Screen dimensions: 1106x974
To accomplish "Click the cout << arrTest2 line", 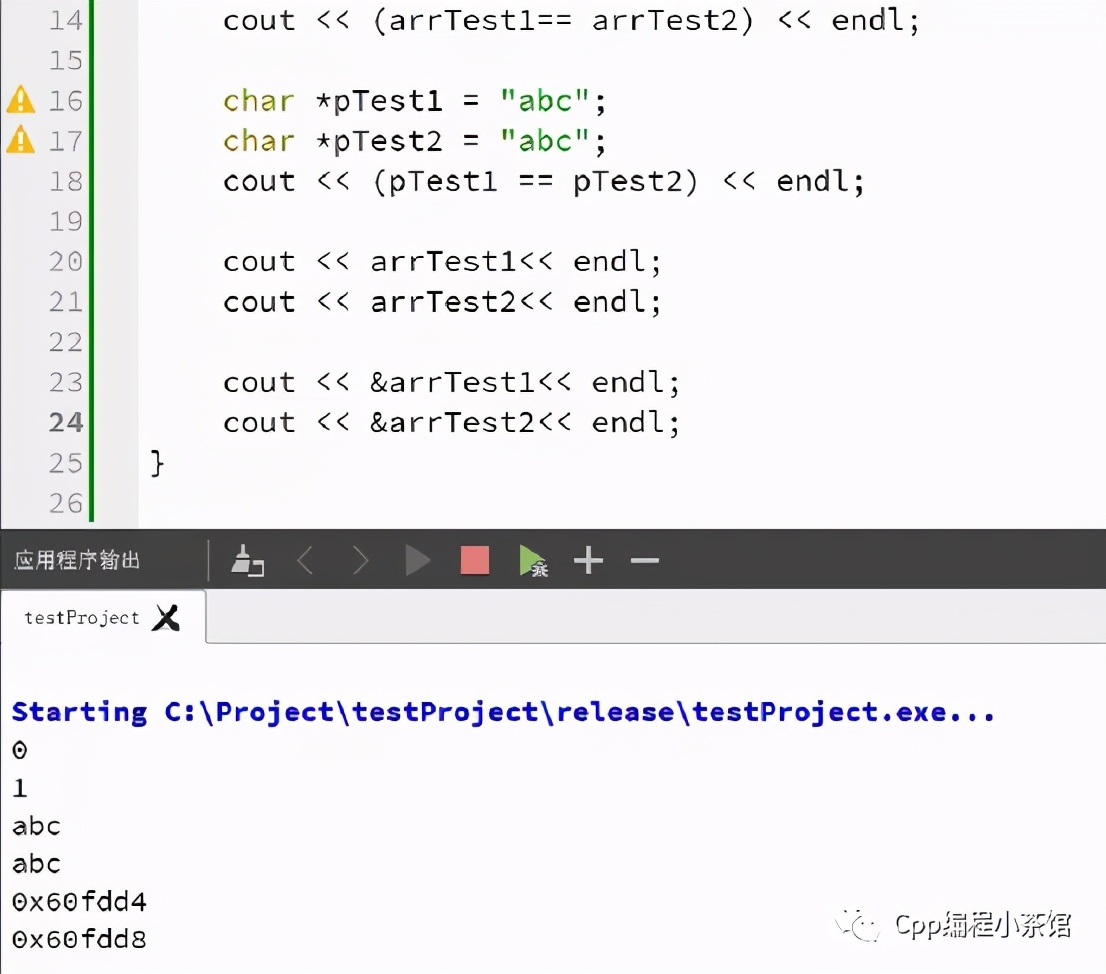I will click(442, 302).
